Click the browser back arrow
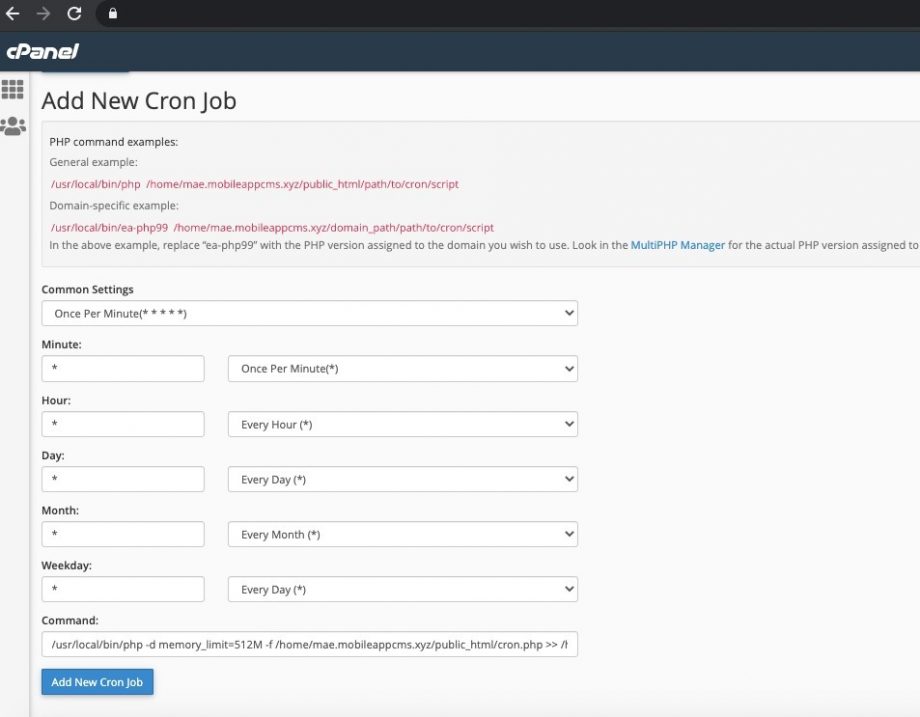This screenshot has height=717, width=920. (x=13, y=14)
